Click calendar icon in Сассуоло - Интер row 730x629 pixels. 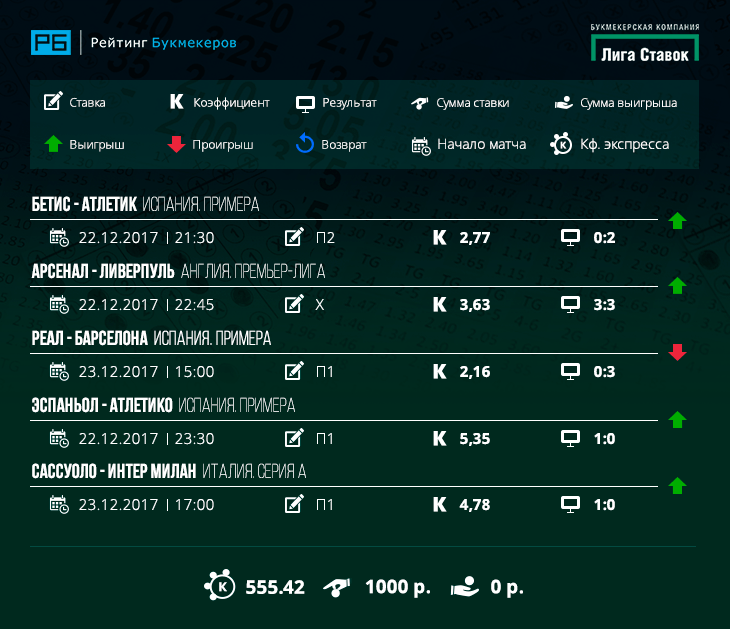point(59,504)
